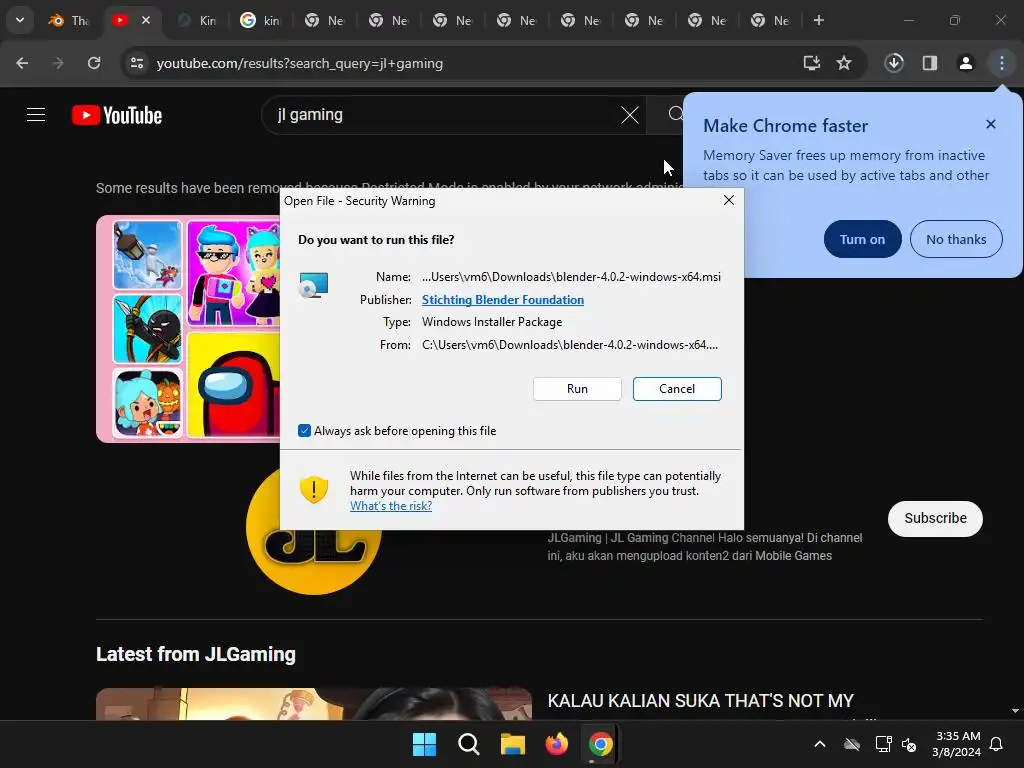1024x768 pixels.
Task: Close the active YouTube tab
Action: pos(146,20)
